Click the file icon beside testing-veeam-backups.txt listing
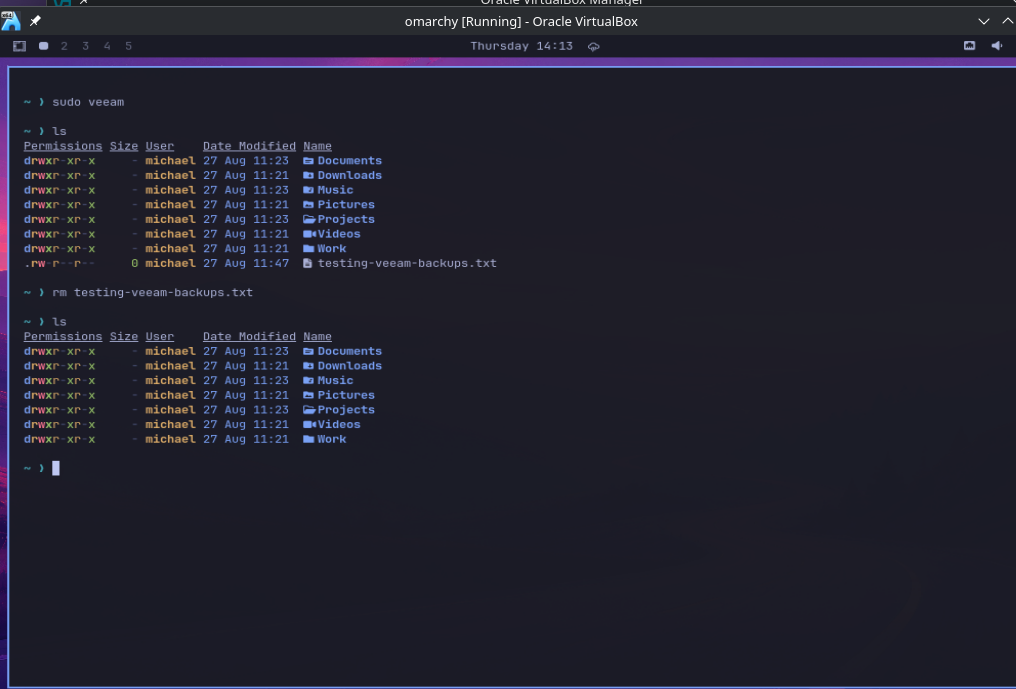Screen dimensions: 1016x689 click(x=308, y=263)
